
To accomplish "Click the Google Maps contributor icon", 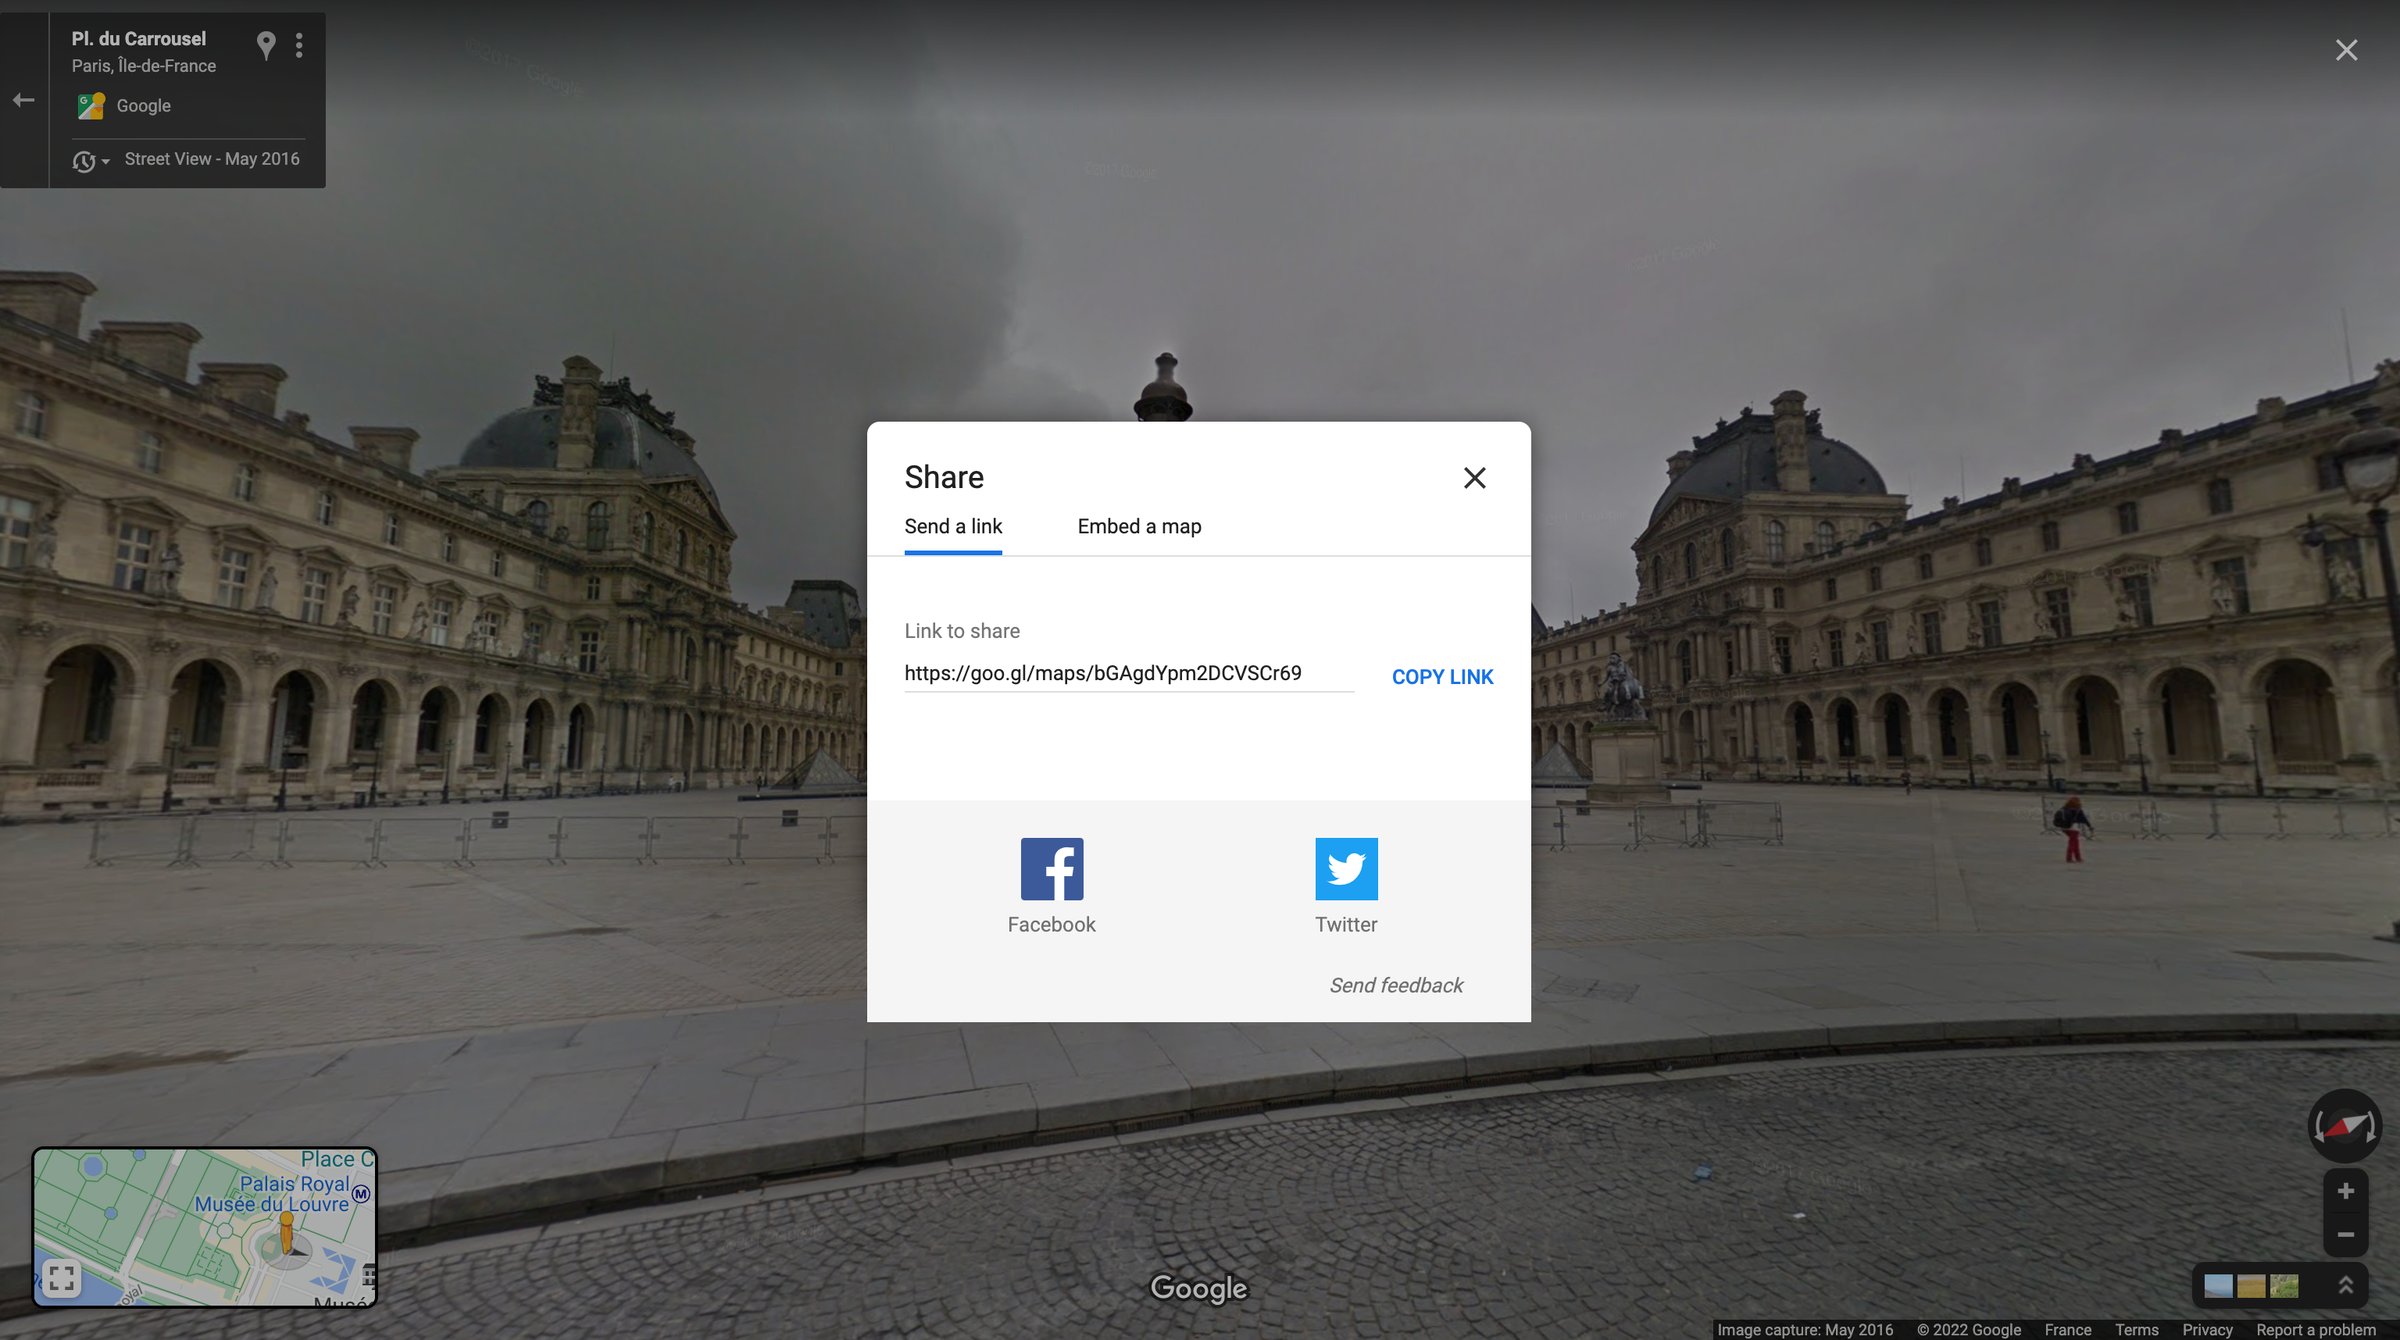I will [91, 106].
